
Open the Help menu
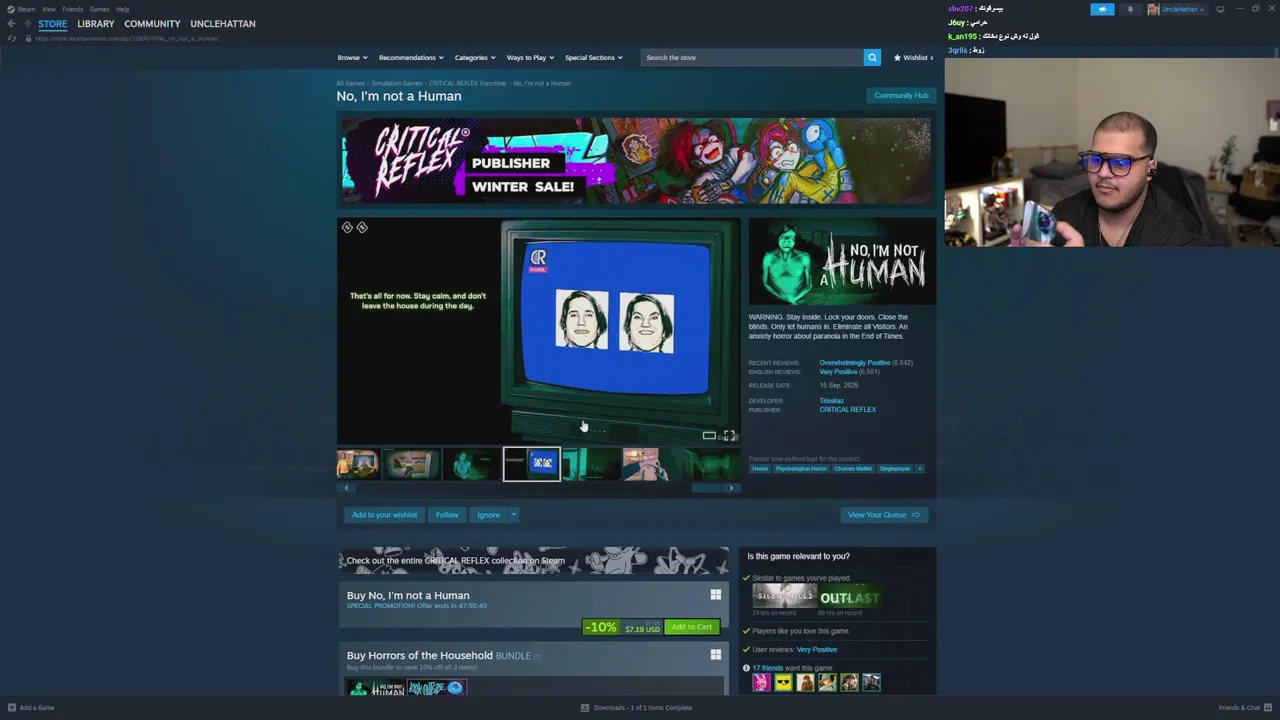pyautogui.click(x=122, y=9)
